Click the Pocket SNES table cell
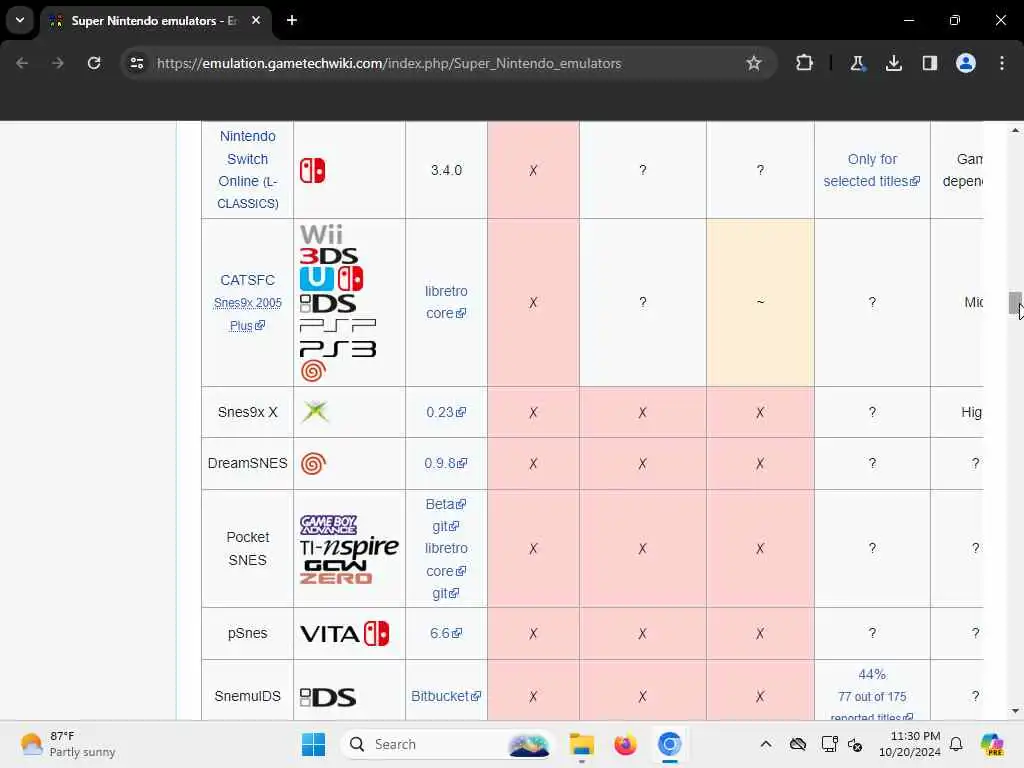1024x768 pixels. tap(248, 549)
